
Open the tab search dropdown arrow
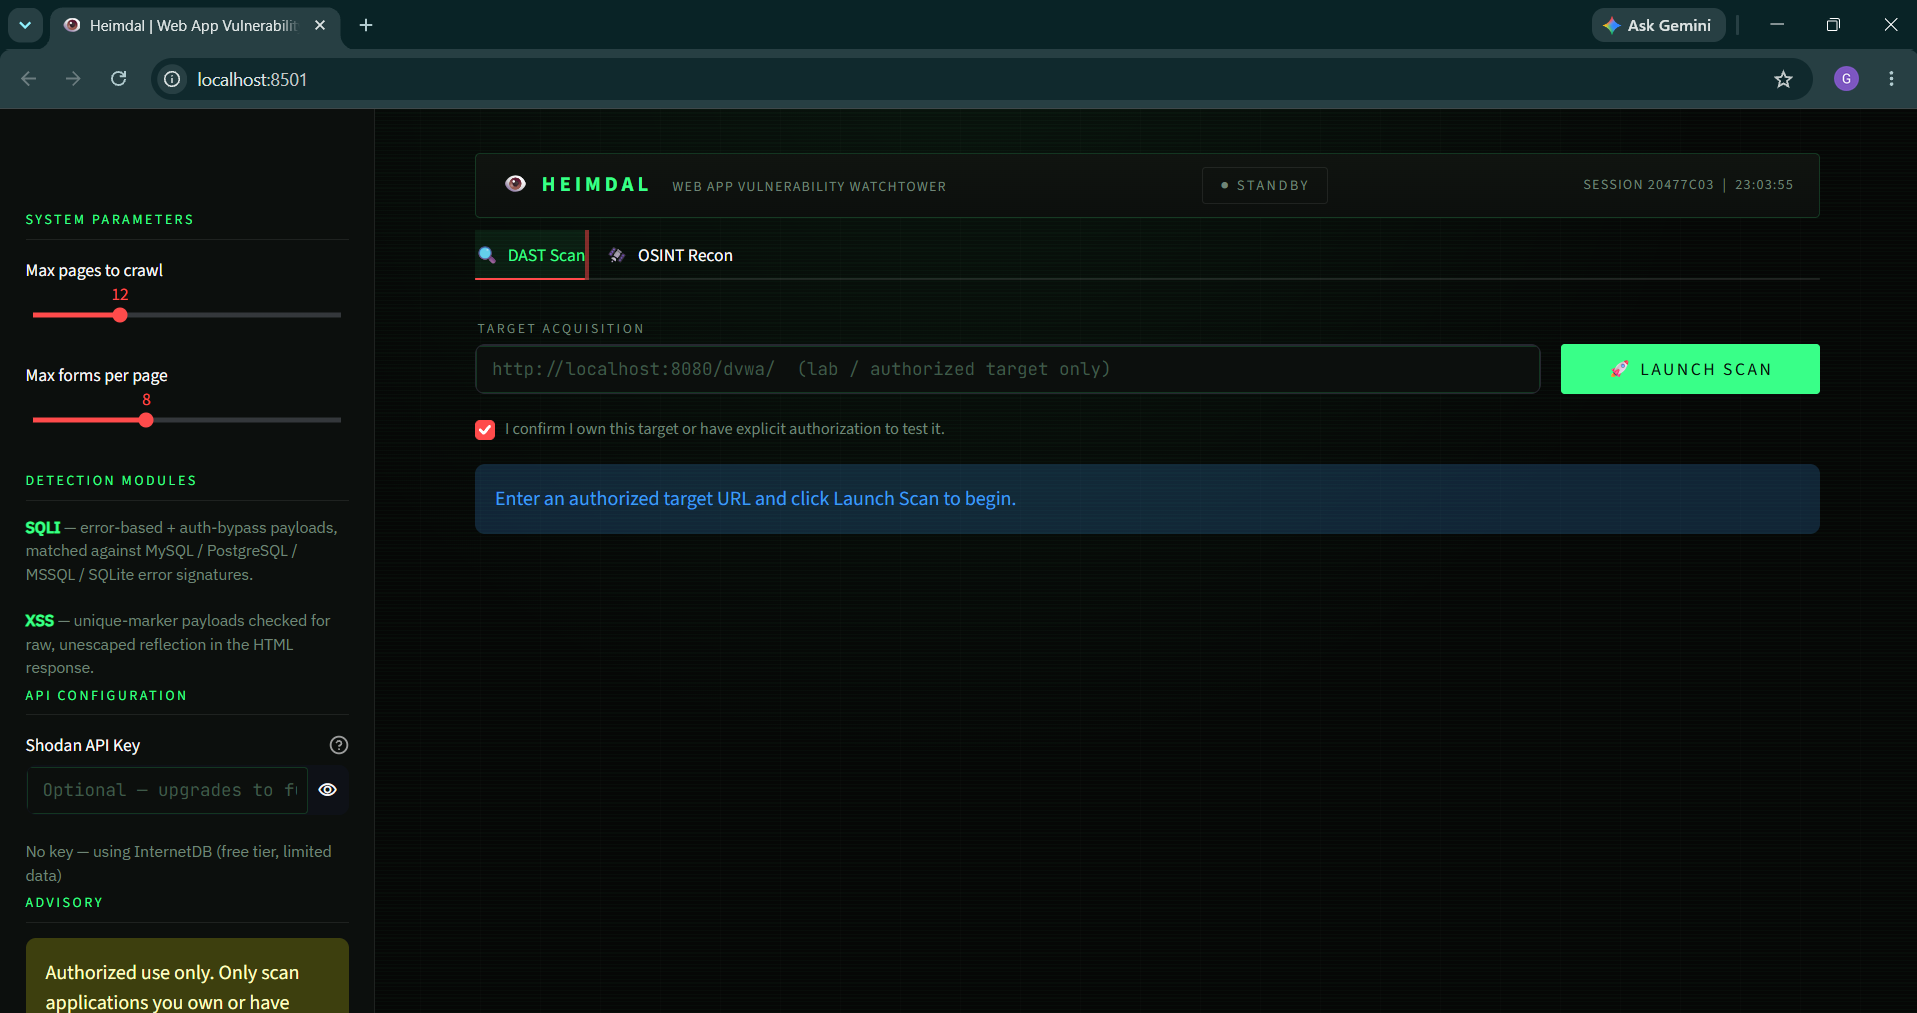tap(25, 25)
